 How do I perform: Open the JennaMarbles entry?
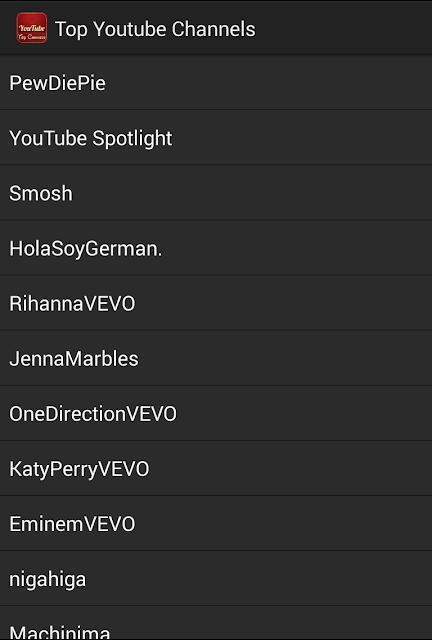click(x=216, y=358)
